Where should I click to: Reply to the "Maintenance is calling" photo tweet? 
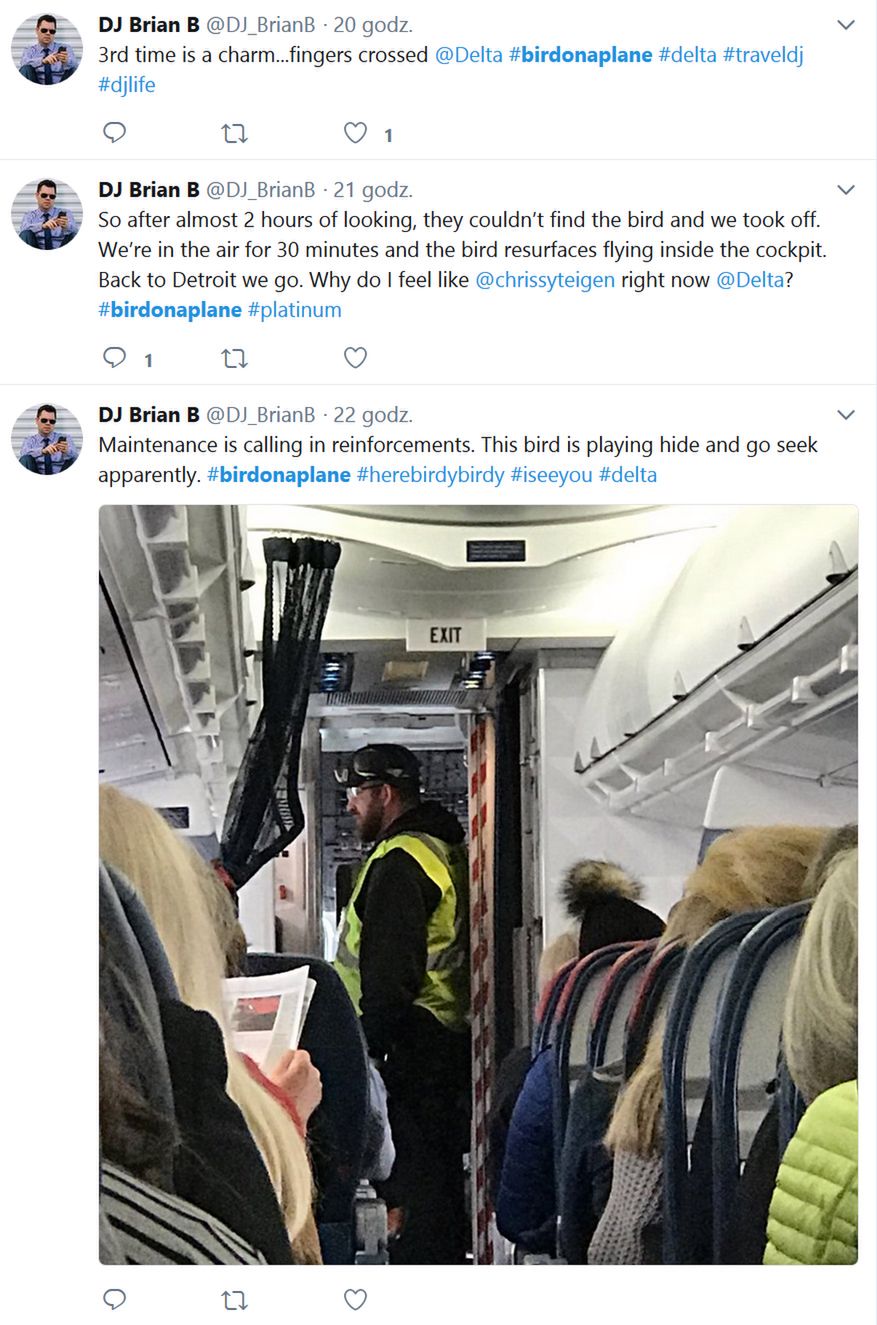click(115, 1299)
